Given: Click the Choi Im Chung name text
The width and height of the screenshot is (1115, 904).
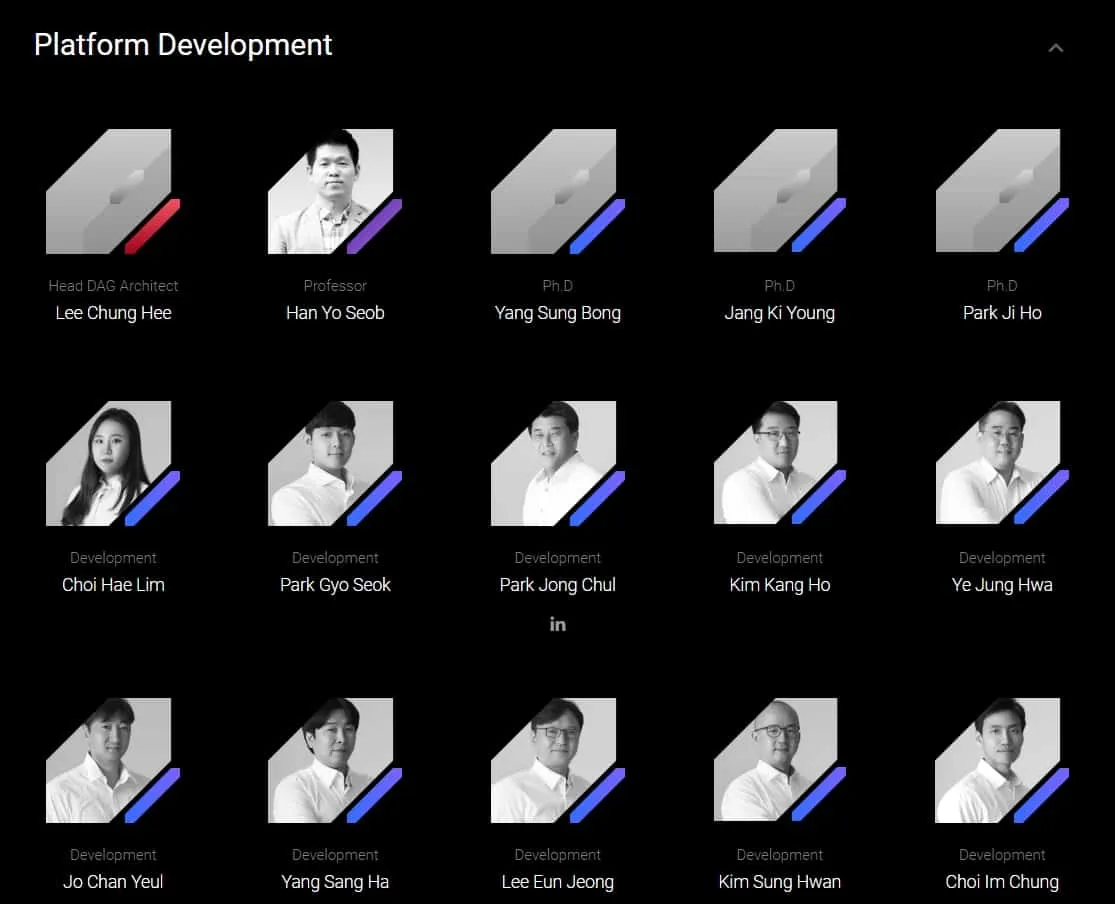Looking at the screenshot, I should click(x=1002, y=882).
